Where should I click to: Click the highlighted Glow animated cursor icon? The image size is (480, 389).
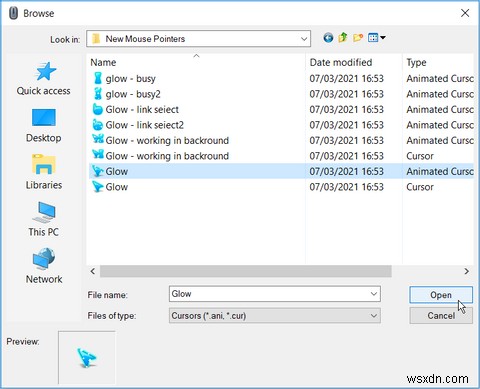[98, 171]
